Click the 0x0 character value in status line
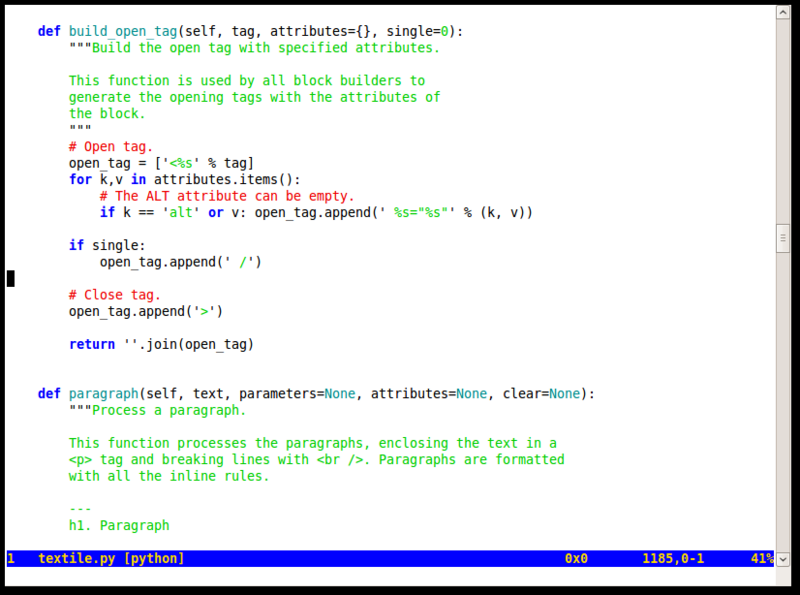800x595 pixels. click(x=576, y=559)
